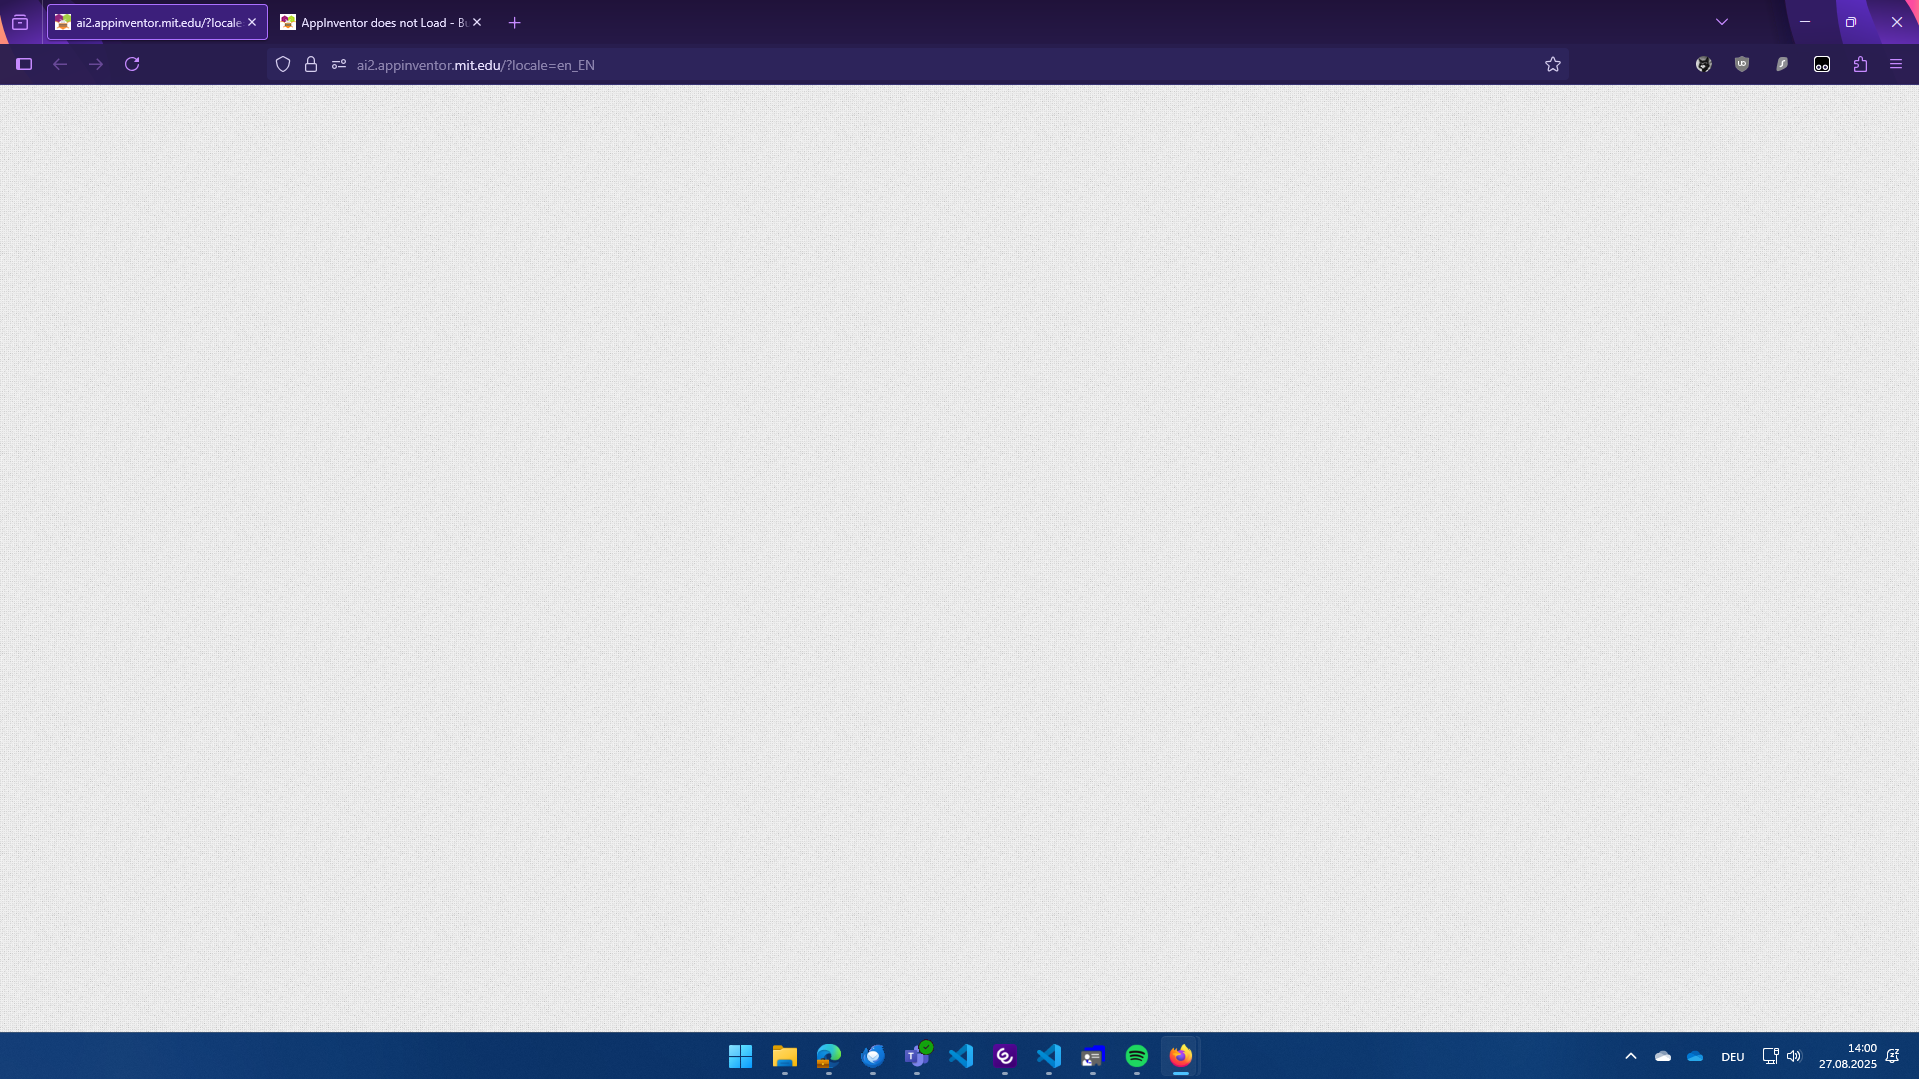The image size is (1919, 1079).
Task: Show hidden system tray icons
Action: tap(1630, 1056)
